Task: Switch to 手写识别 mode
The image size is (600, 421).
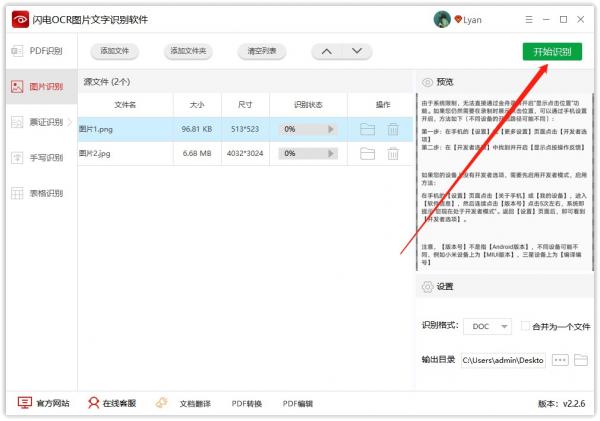Action: (41, 158)
